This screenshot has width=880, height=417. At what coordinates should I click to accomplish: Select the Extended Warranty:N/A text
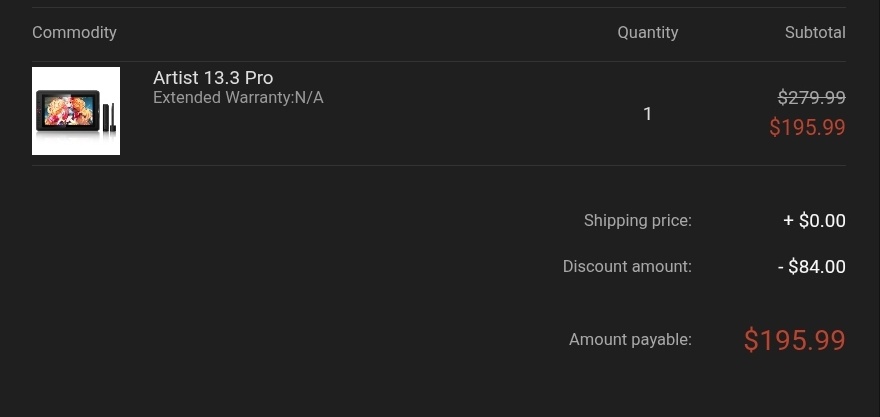(238, 98)
